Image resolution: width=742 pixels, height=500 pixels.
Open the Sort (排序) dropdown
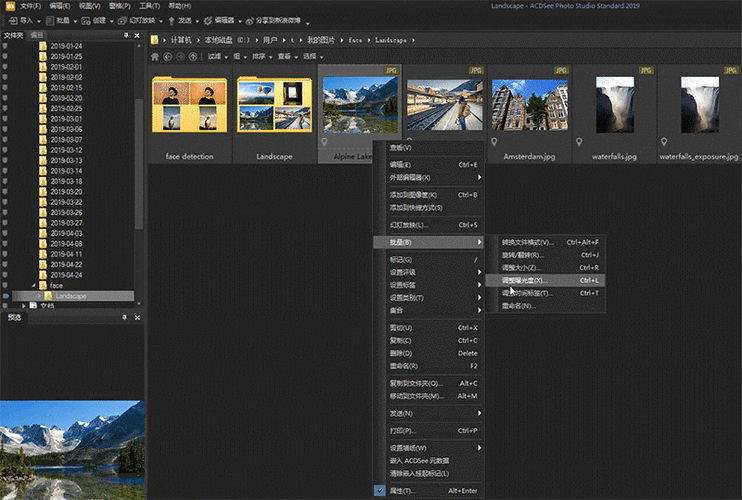pyautogui.click(x=262, y=57)
